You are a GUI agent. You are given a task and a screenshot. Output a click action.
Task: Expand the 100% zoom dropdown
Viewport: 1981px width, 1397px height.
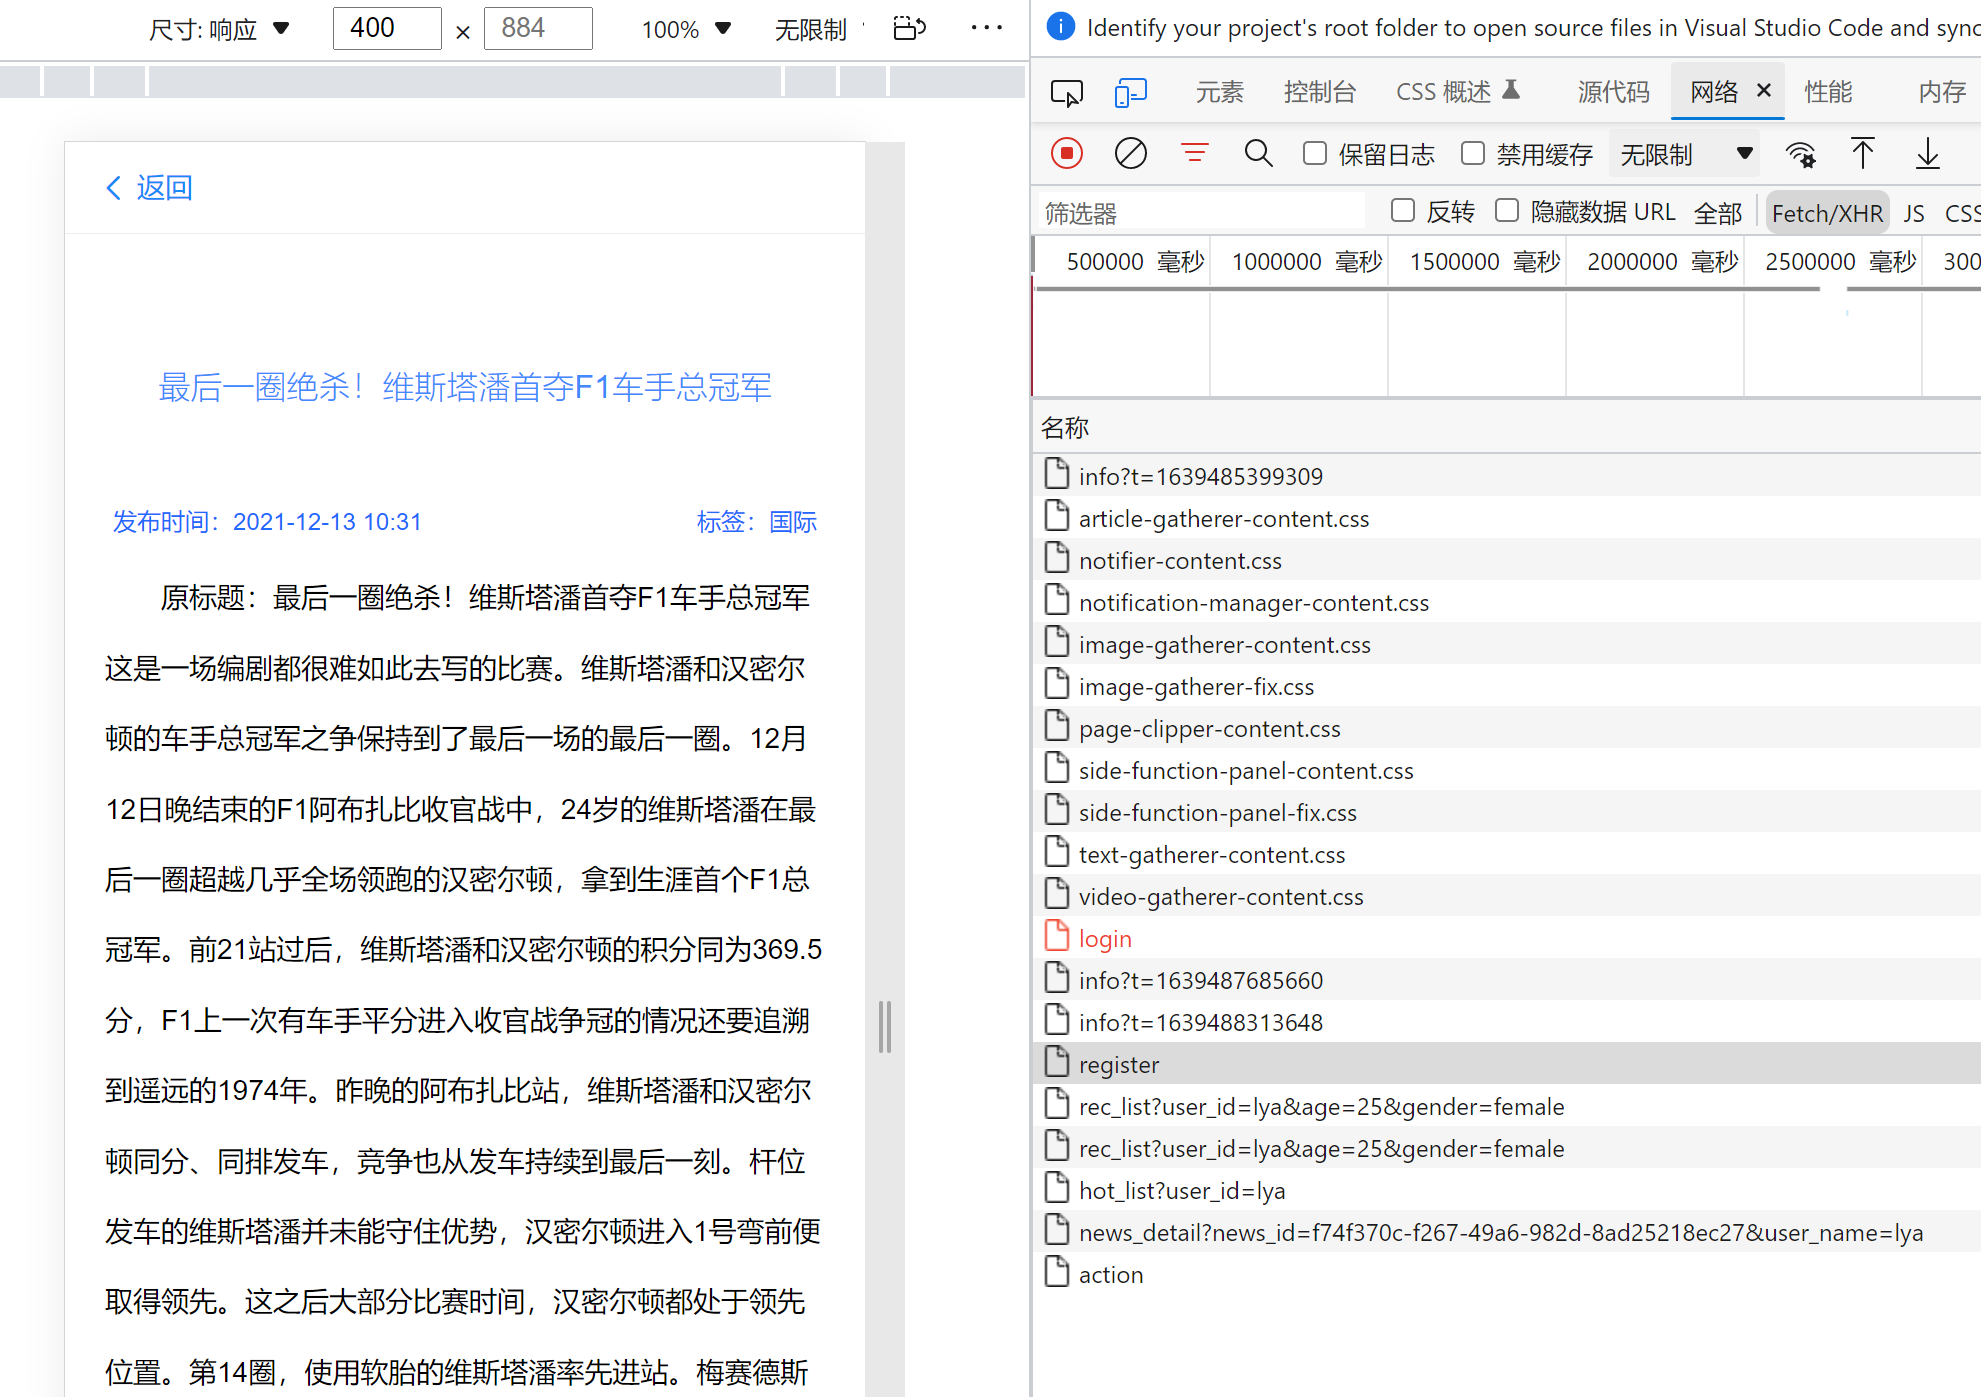[686, 29]
